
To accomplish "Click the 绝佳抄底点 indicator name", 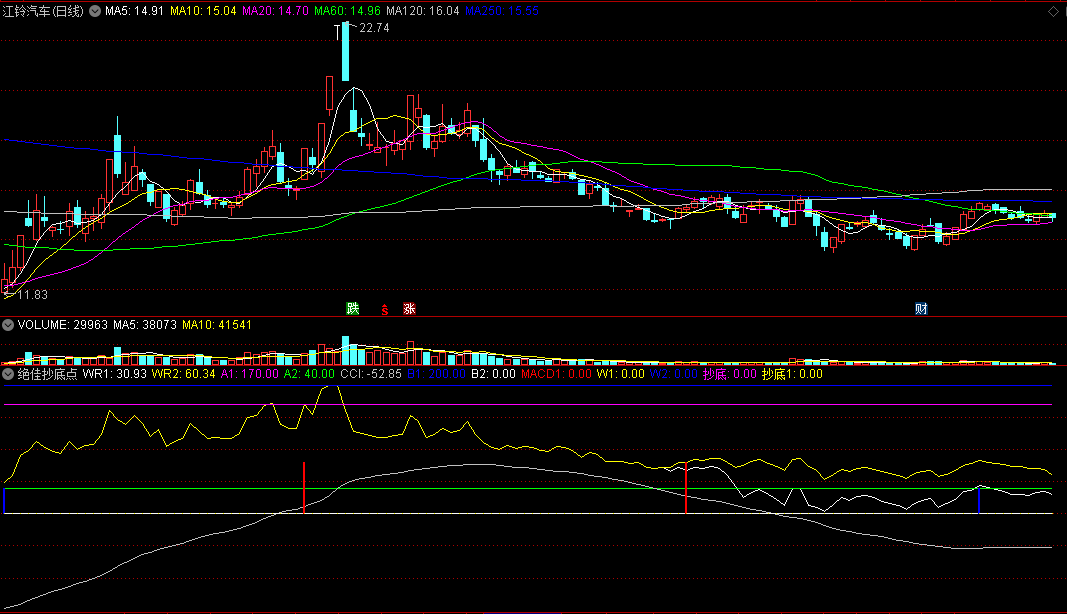I will click(48, 374).
